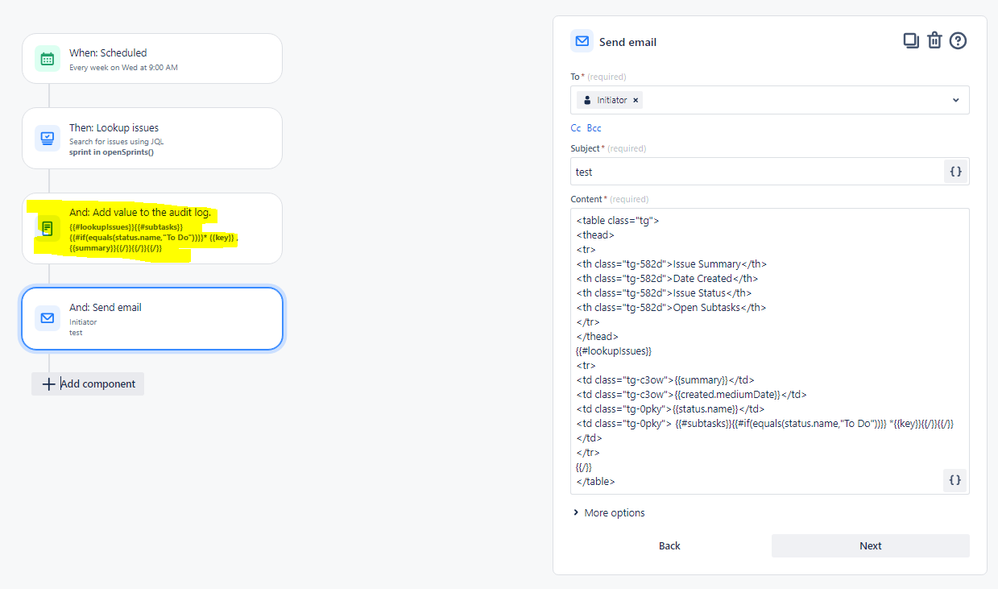The image size is (998, 589).
Task: Click the audit log document icon
Action: (47, 228)
